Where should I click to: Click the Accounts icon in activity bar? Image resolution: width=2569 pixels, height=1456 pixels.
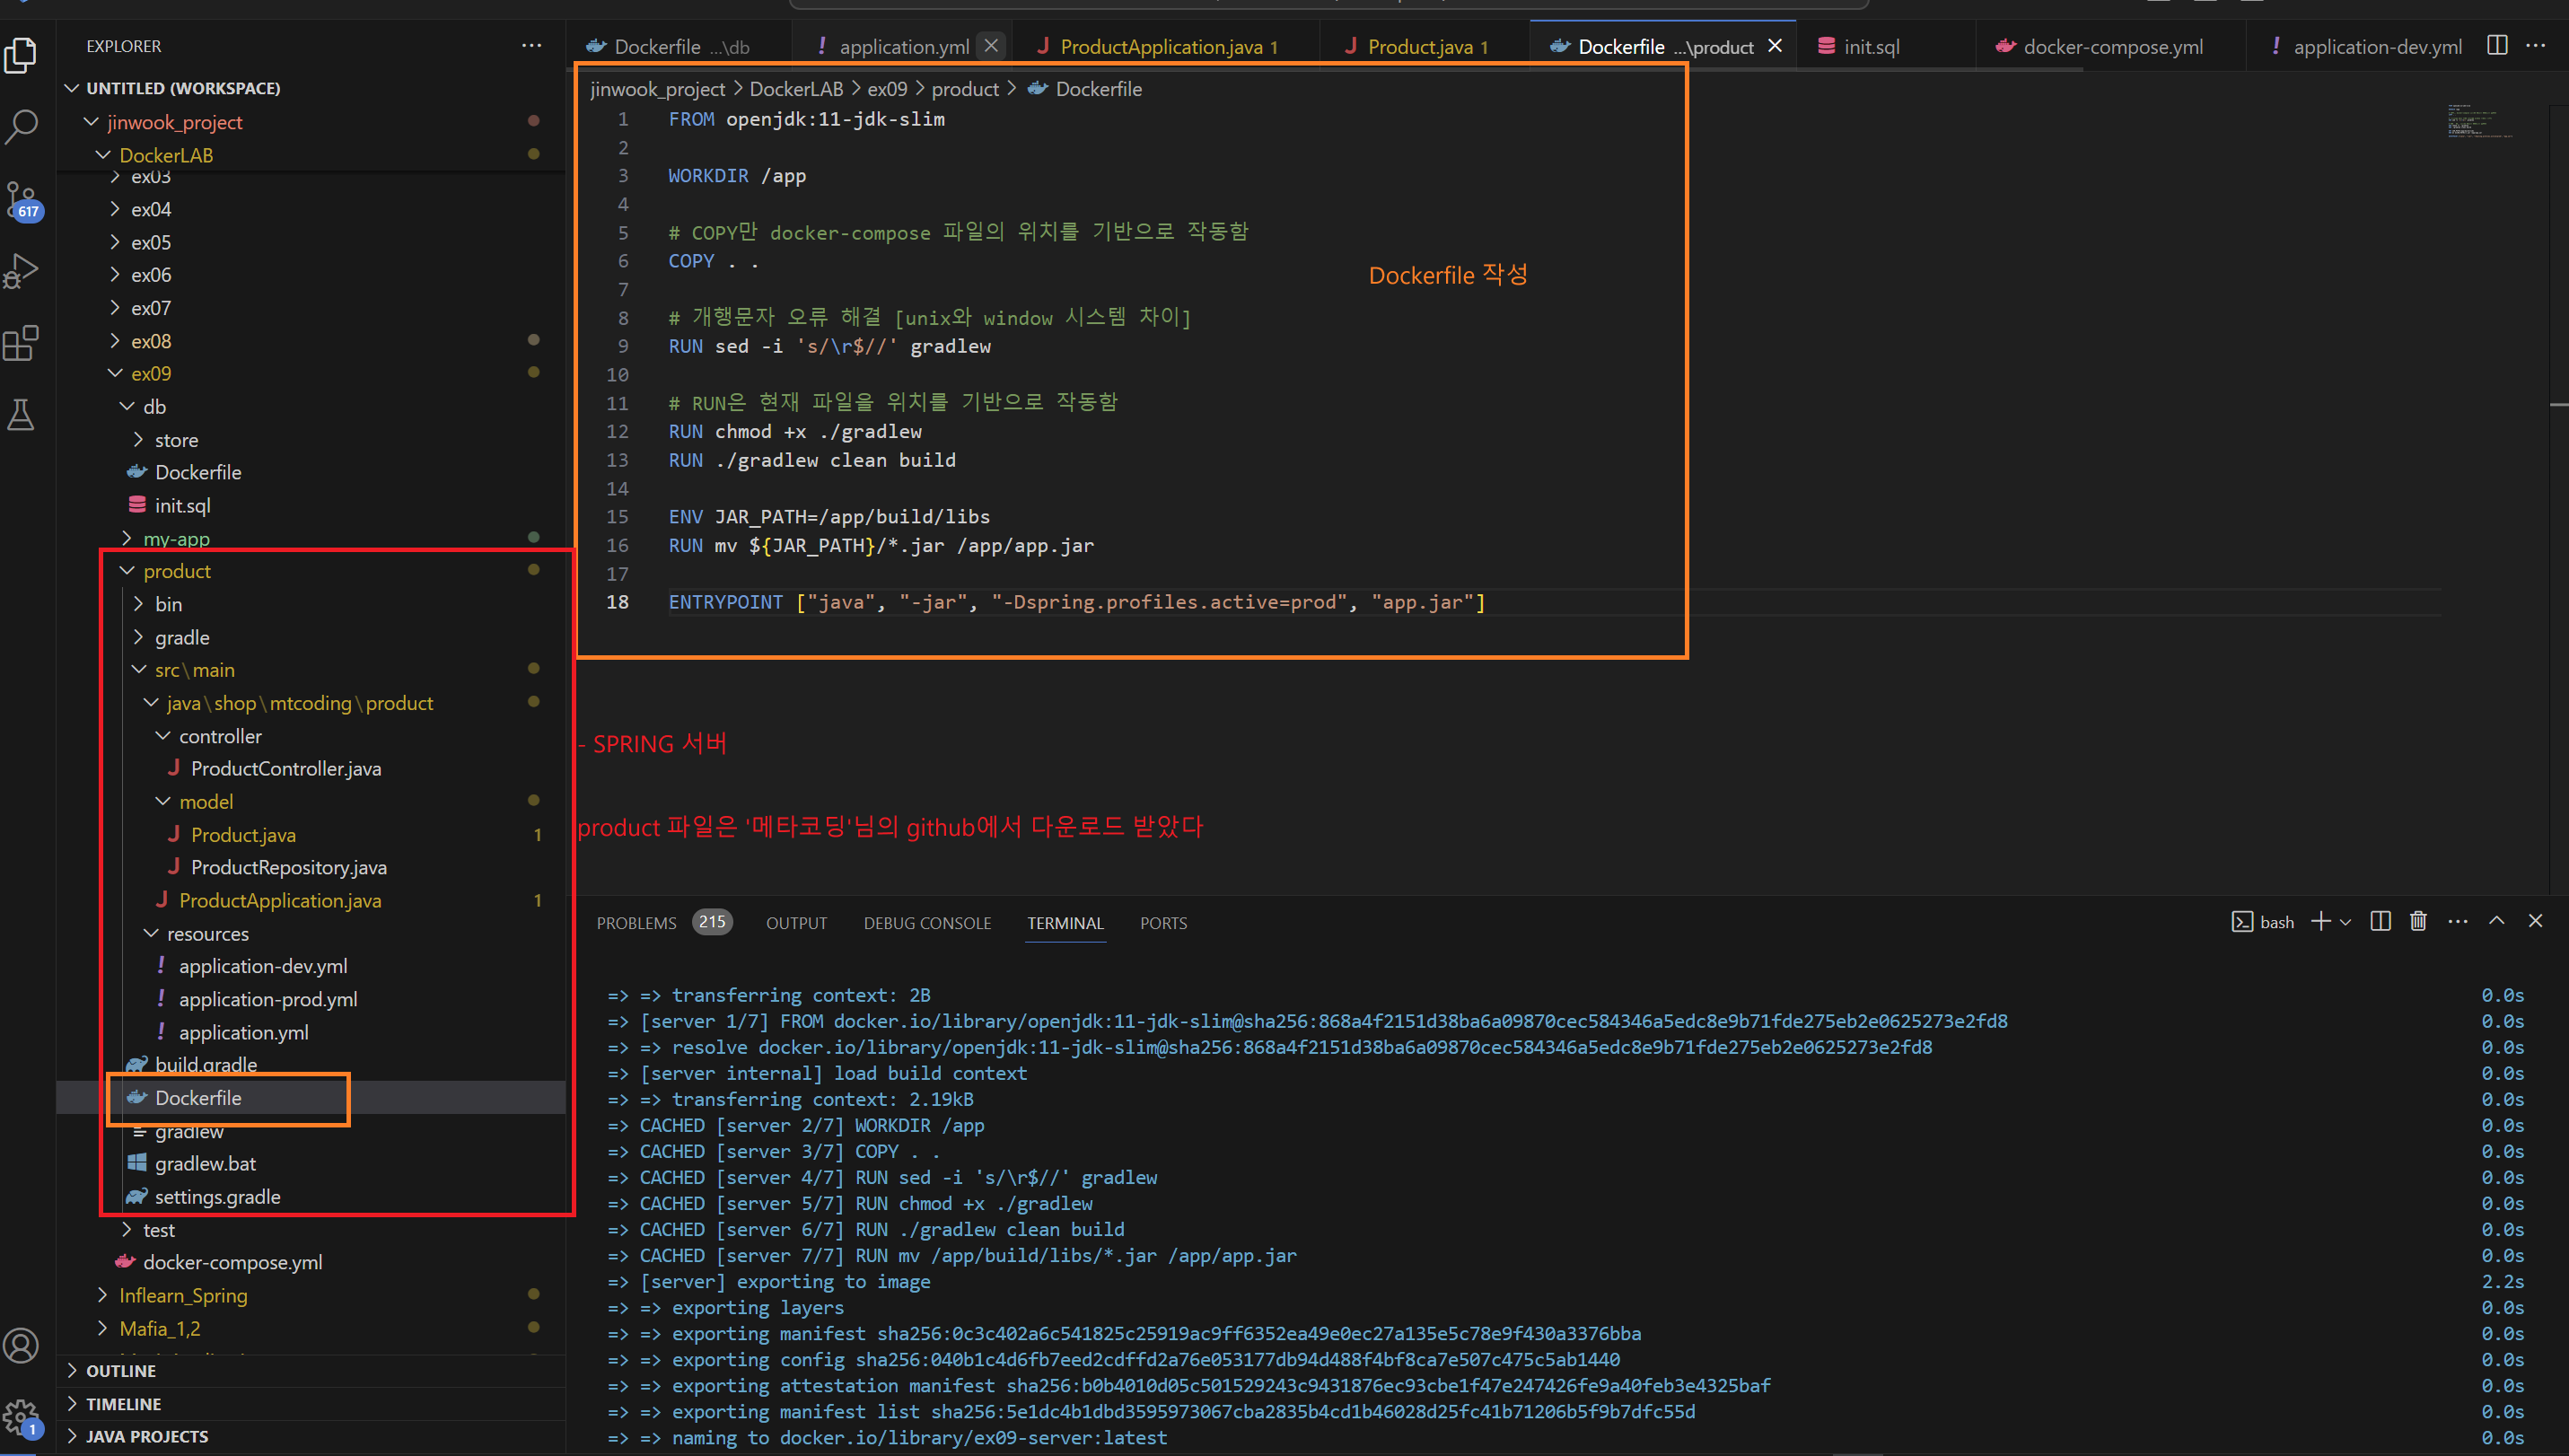point(22,1345)
